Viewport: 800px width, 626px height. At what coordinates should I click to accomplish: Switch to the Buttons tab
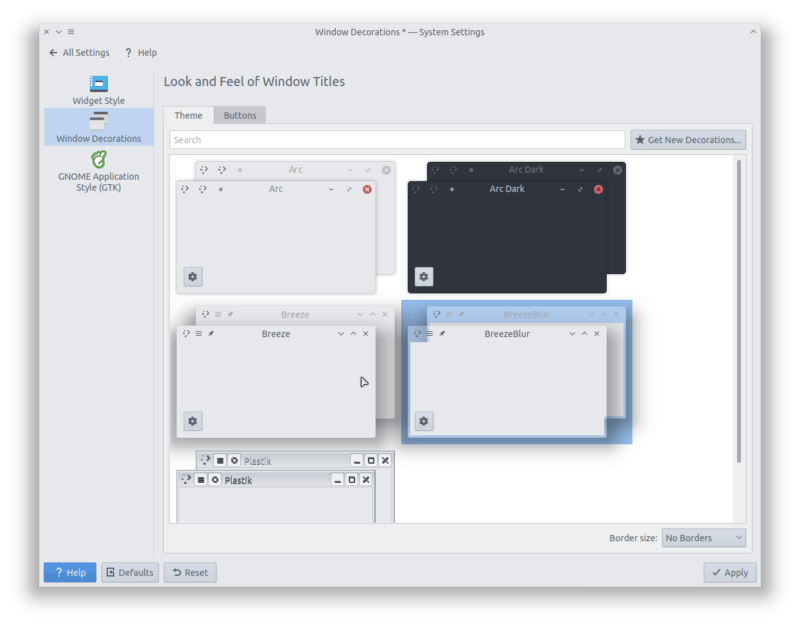click(240, 115)
